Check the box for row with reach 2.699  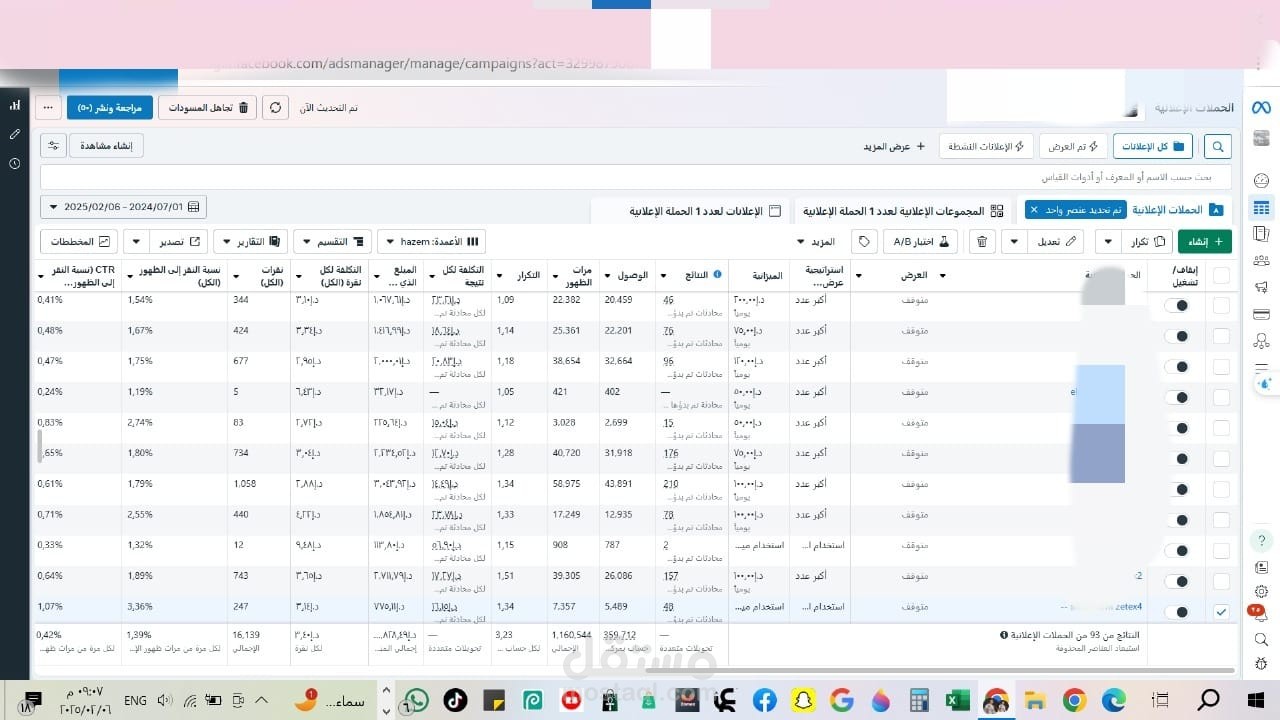click(1221, 428)
